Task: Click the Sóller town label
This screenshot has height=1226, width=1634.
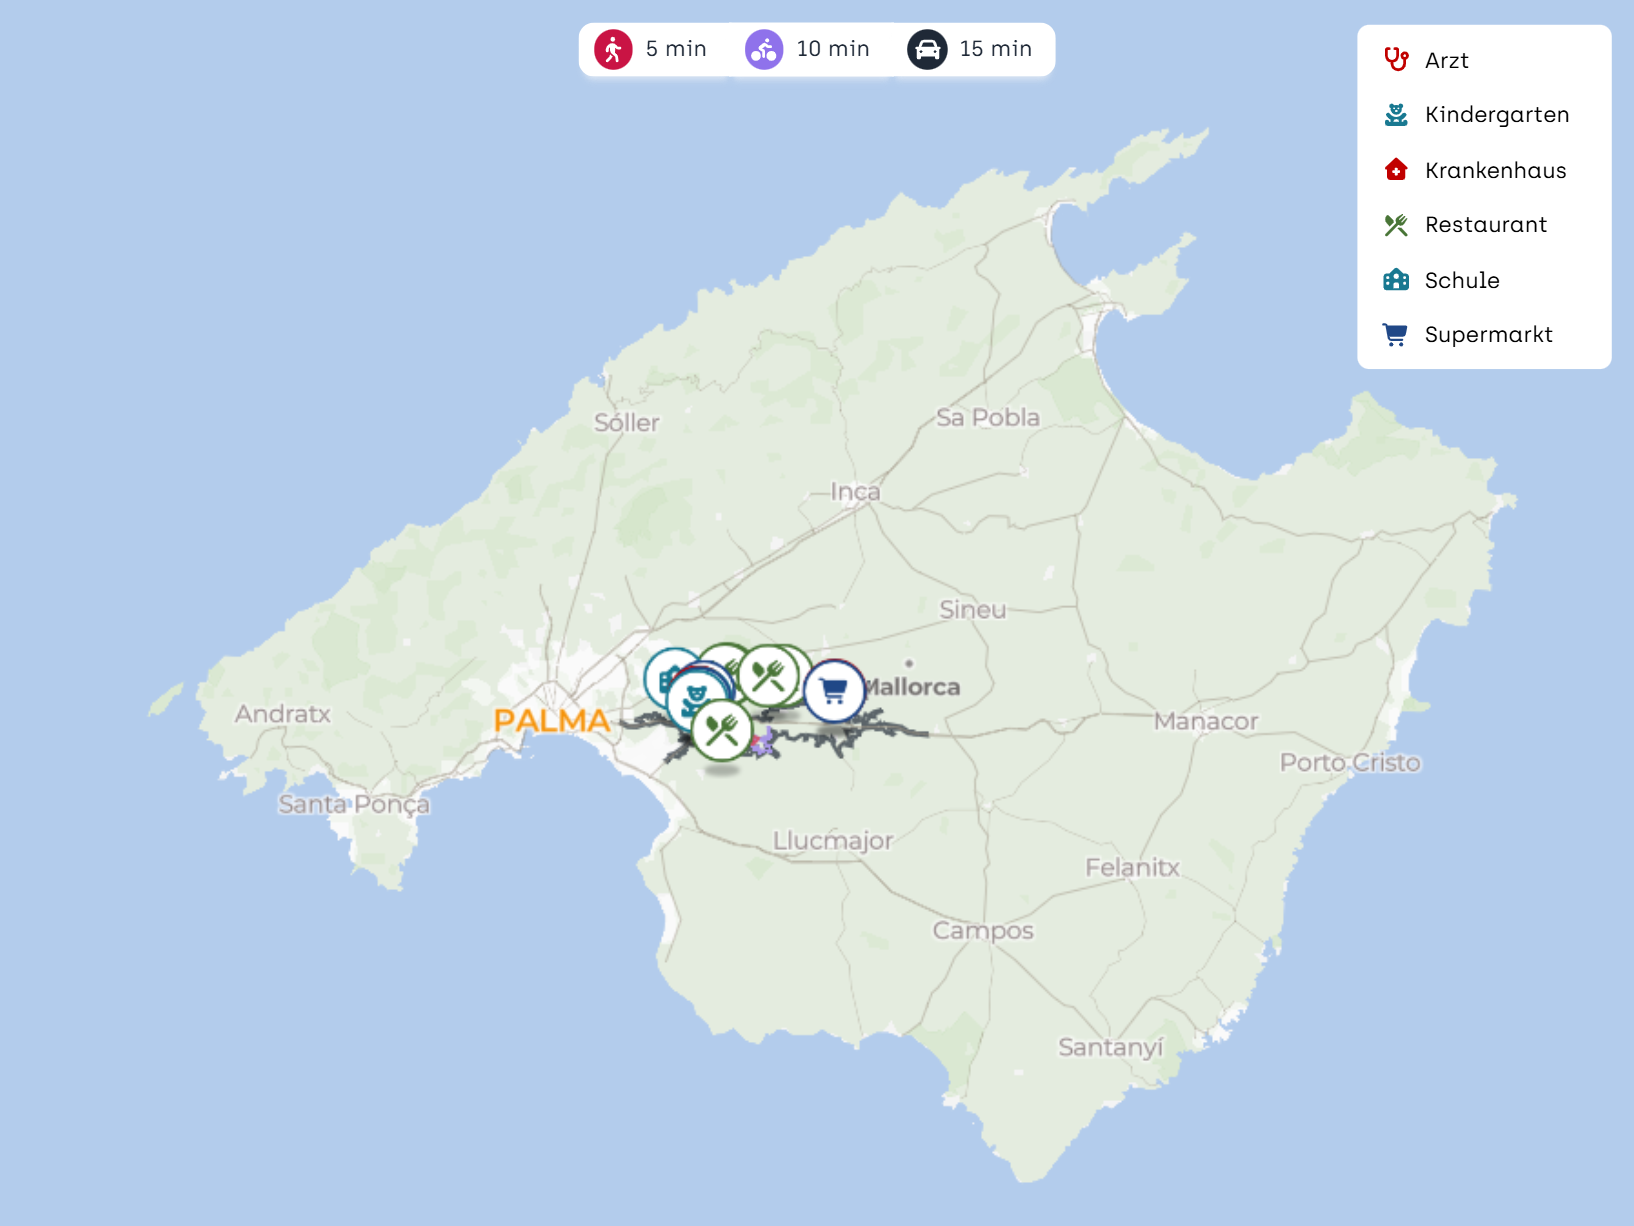Action: coord(626,423)
